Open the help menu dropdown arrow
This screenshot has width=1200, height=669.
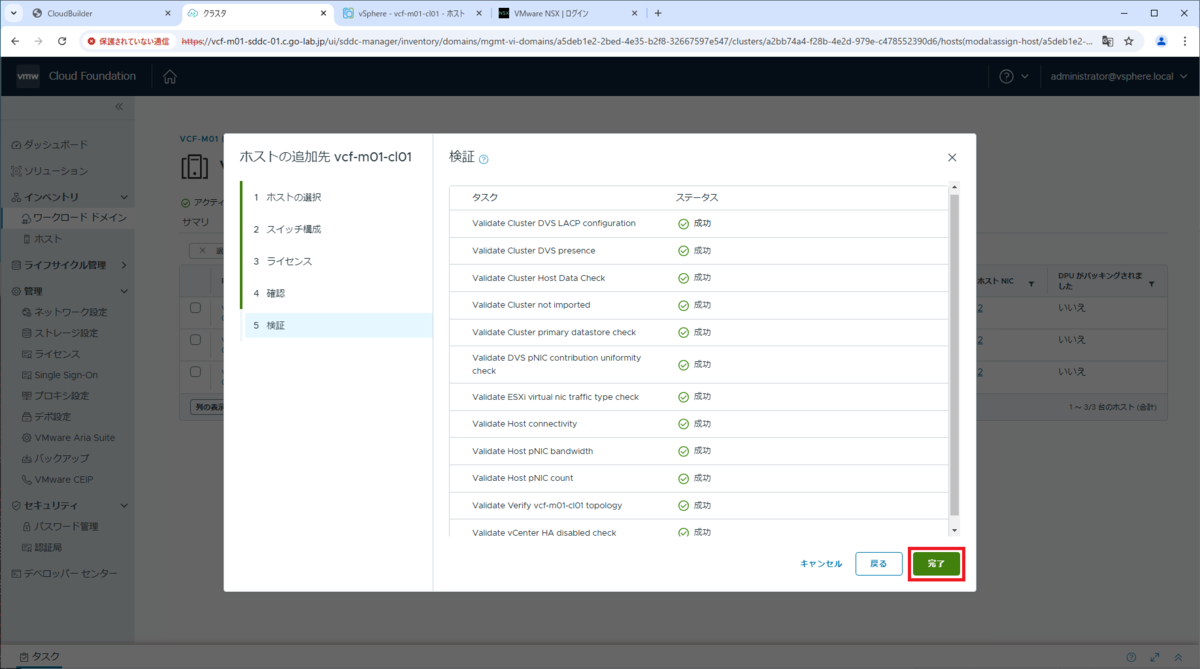pos(1025,77)
